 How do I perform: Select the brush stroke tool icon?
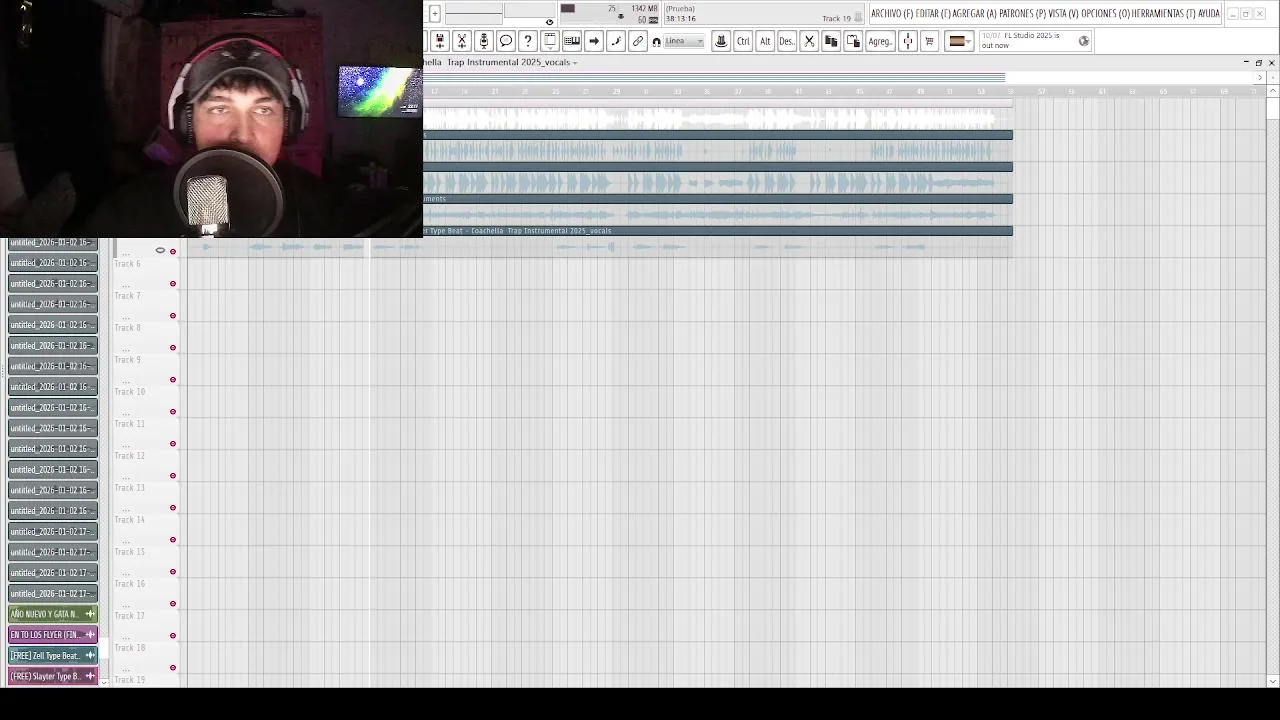(615, 41)
